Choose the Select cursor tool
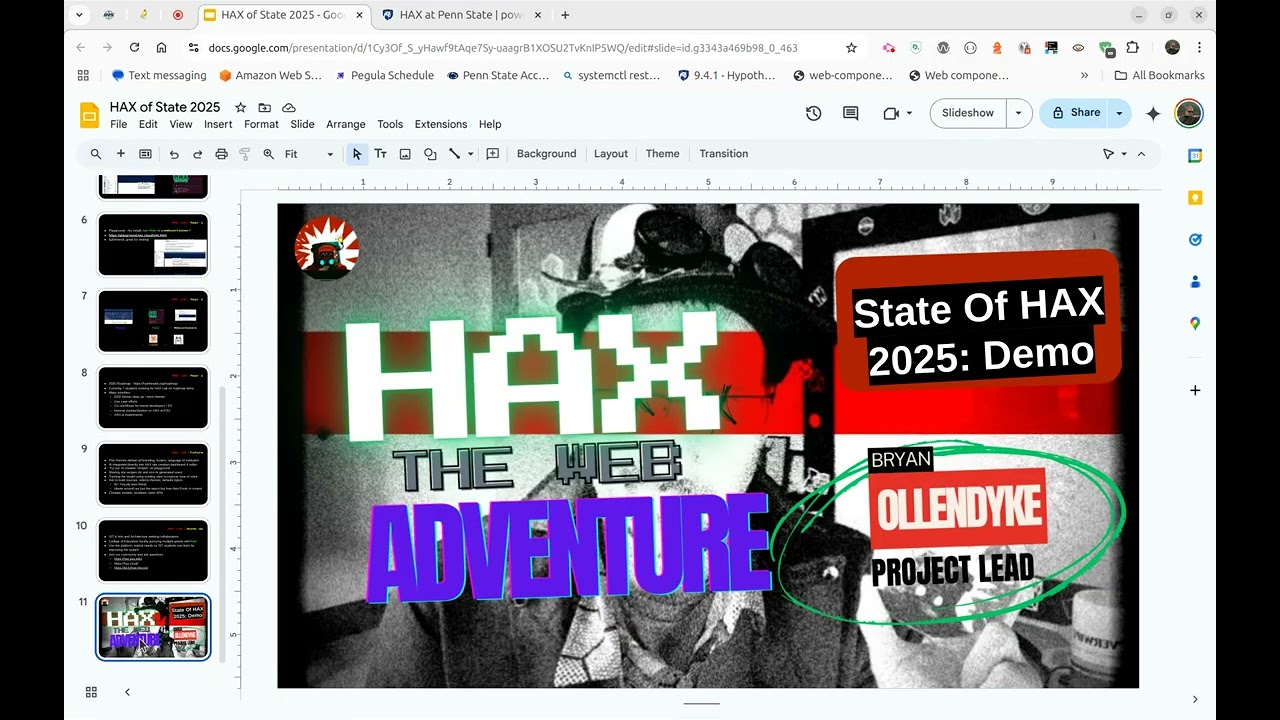 [357, 154]
